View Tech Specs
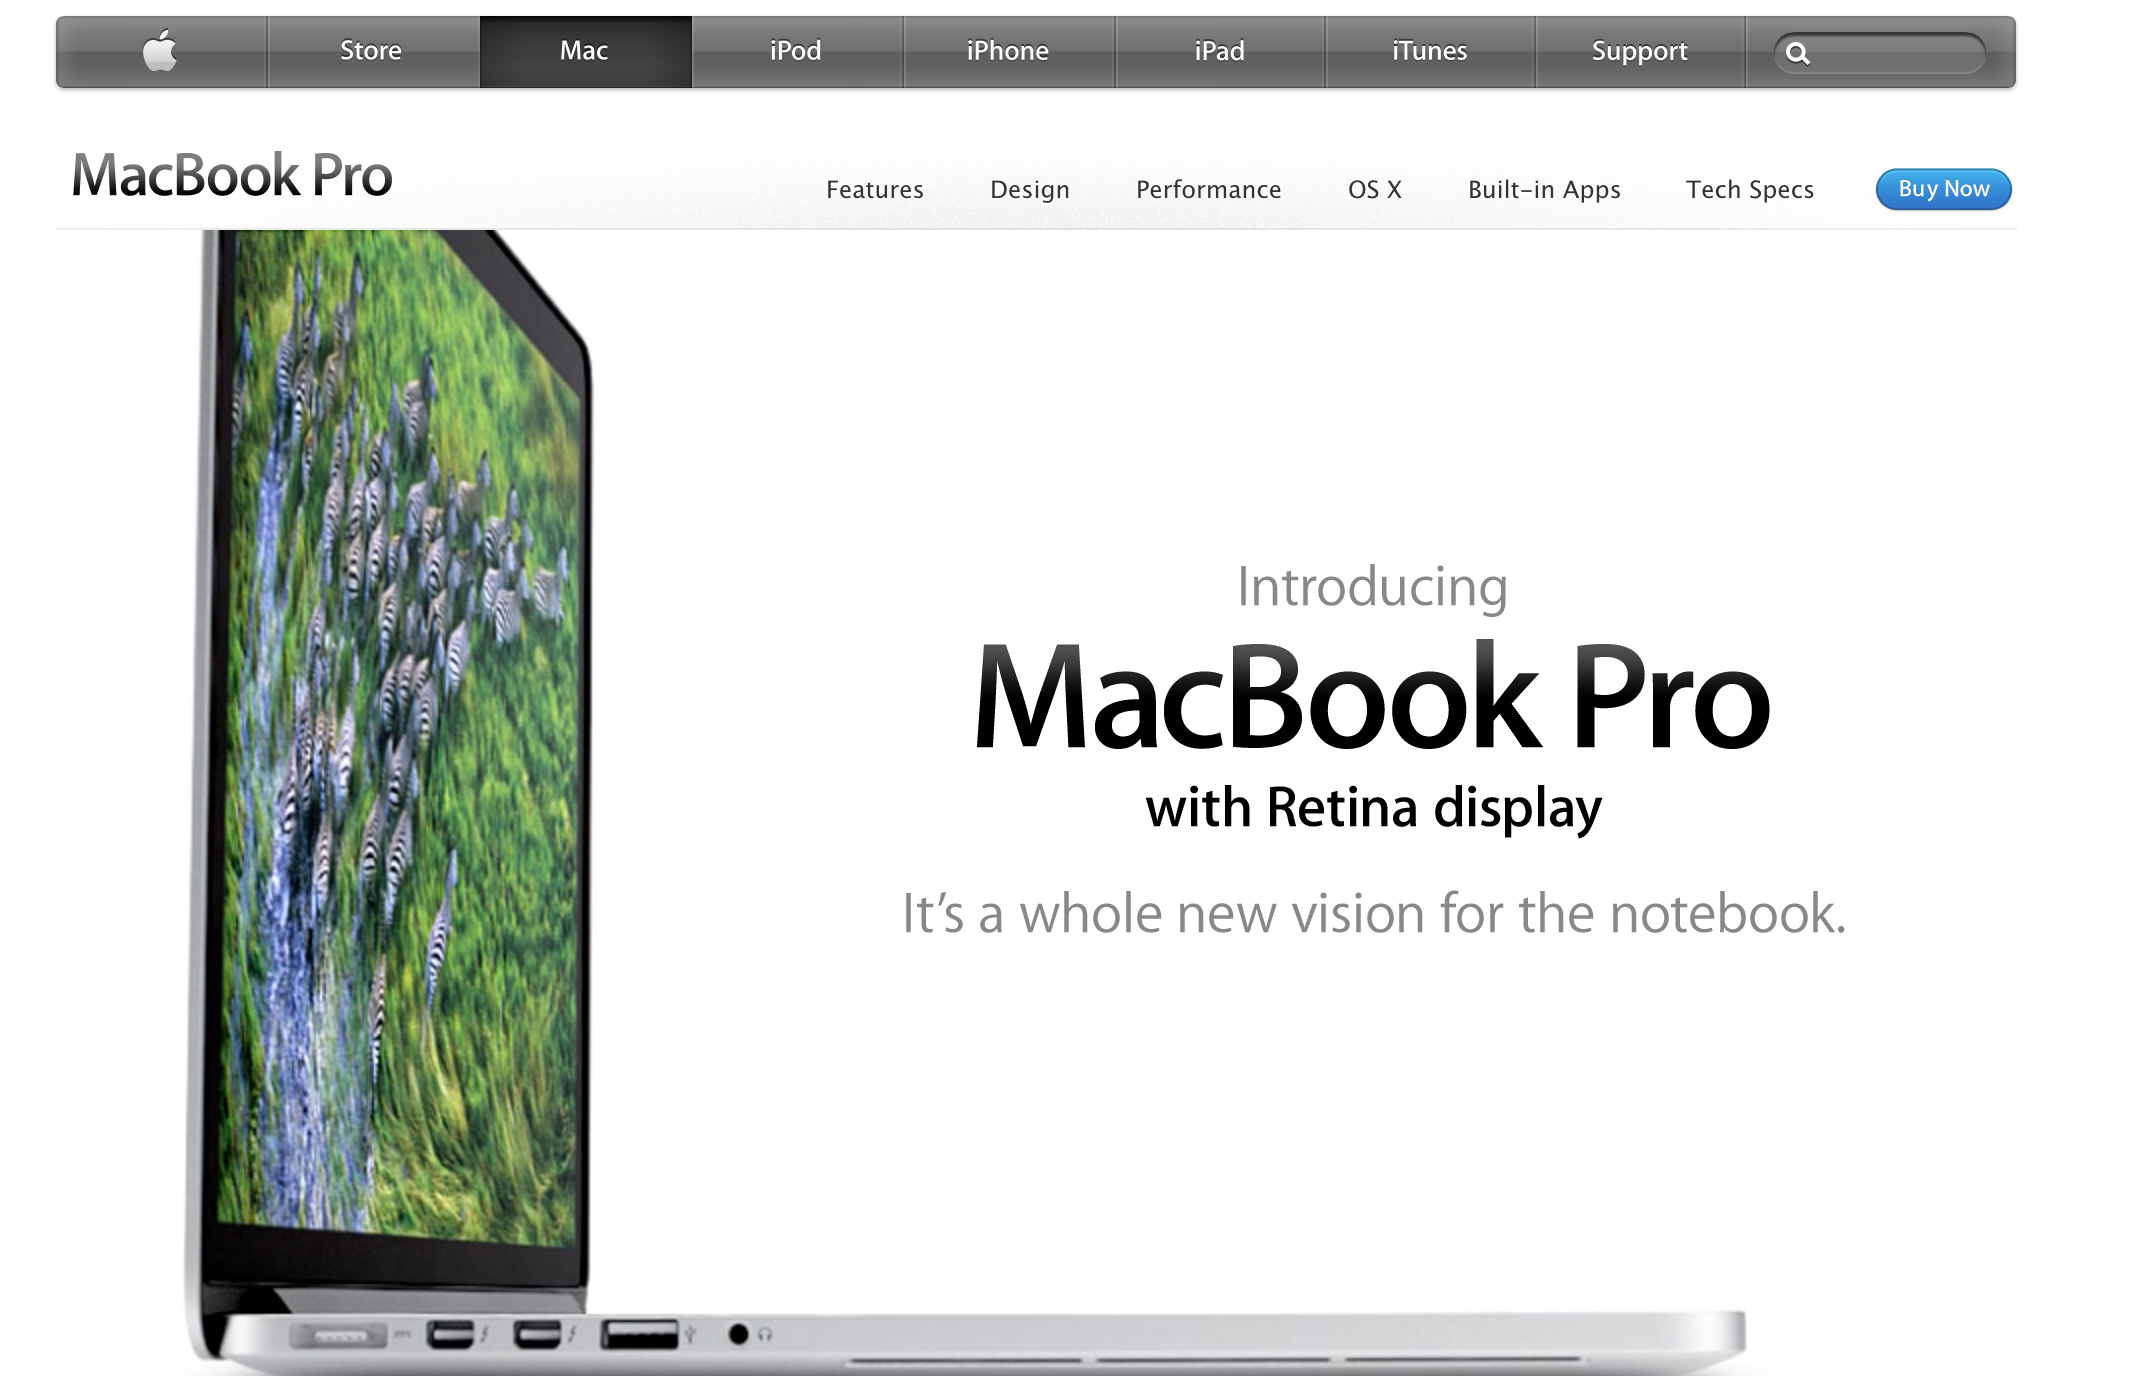Image resolution: width=2140 pixels, height=1376 pixels. [1749, 190]
